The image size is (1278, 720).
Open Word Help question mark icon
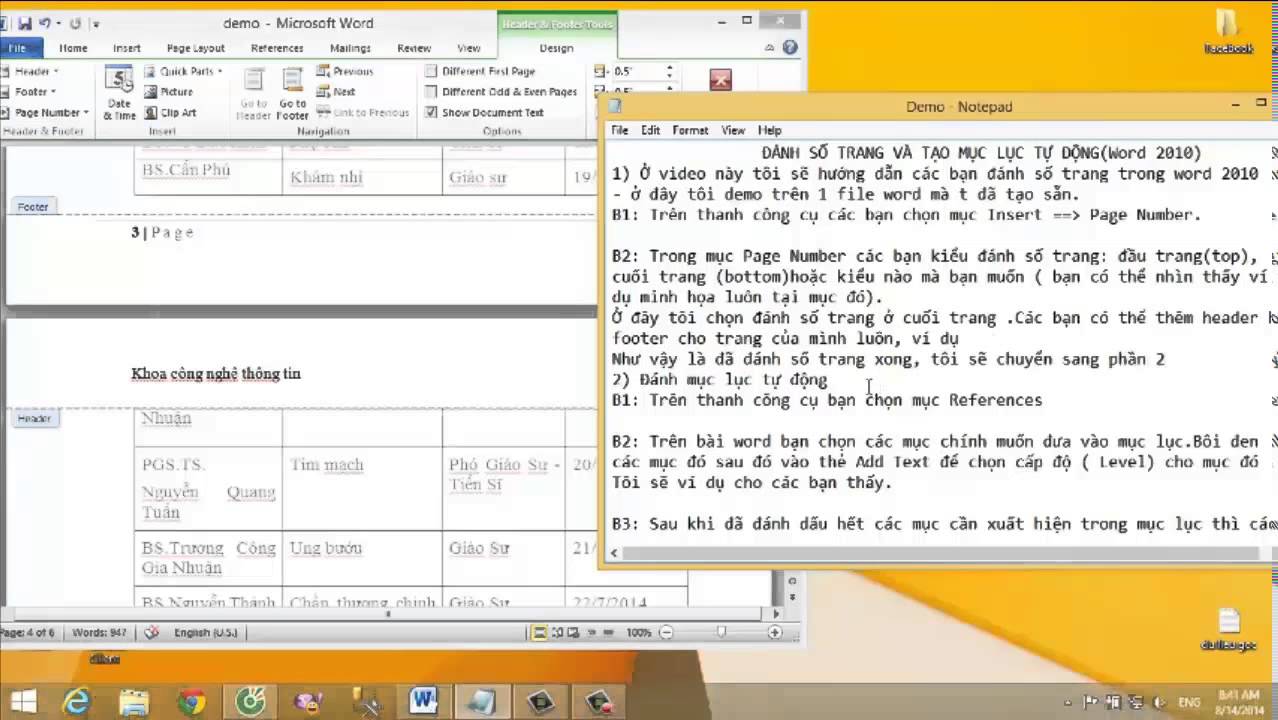click(790, 48)
